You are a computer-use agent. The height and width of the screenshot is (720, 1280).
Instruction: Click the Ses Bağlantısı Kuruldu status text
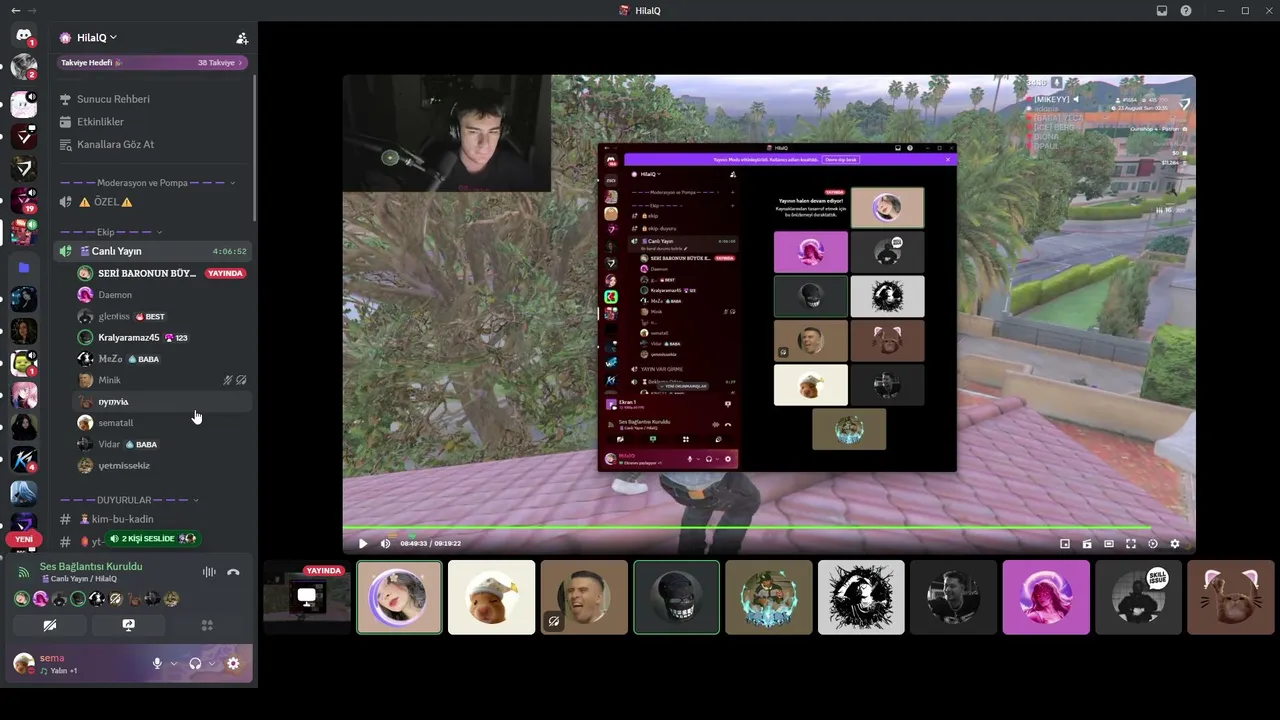[x=91, y=567]
